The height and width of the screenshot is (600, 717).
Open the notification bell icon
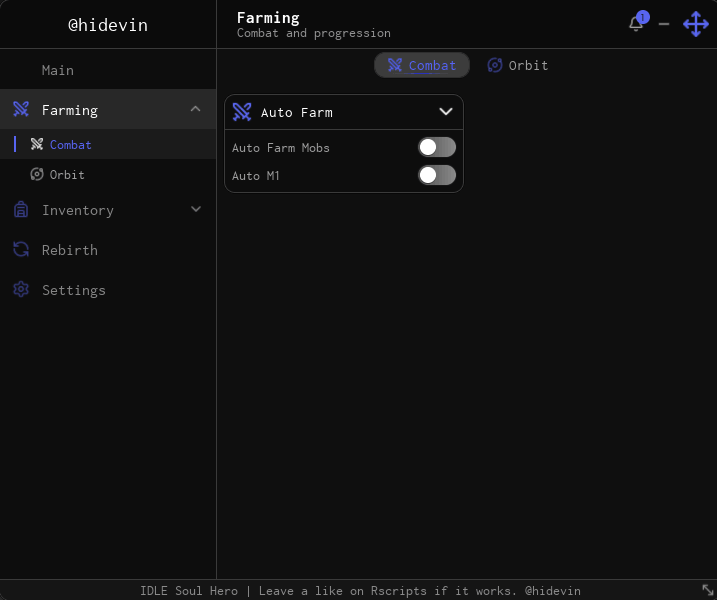point(636,23)
